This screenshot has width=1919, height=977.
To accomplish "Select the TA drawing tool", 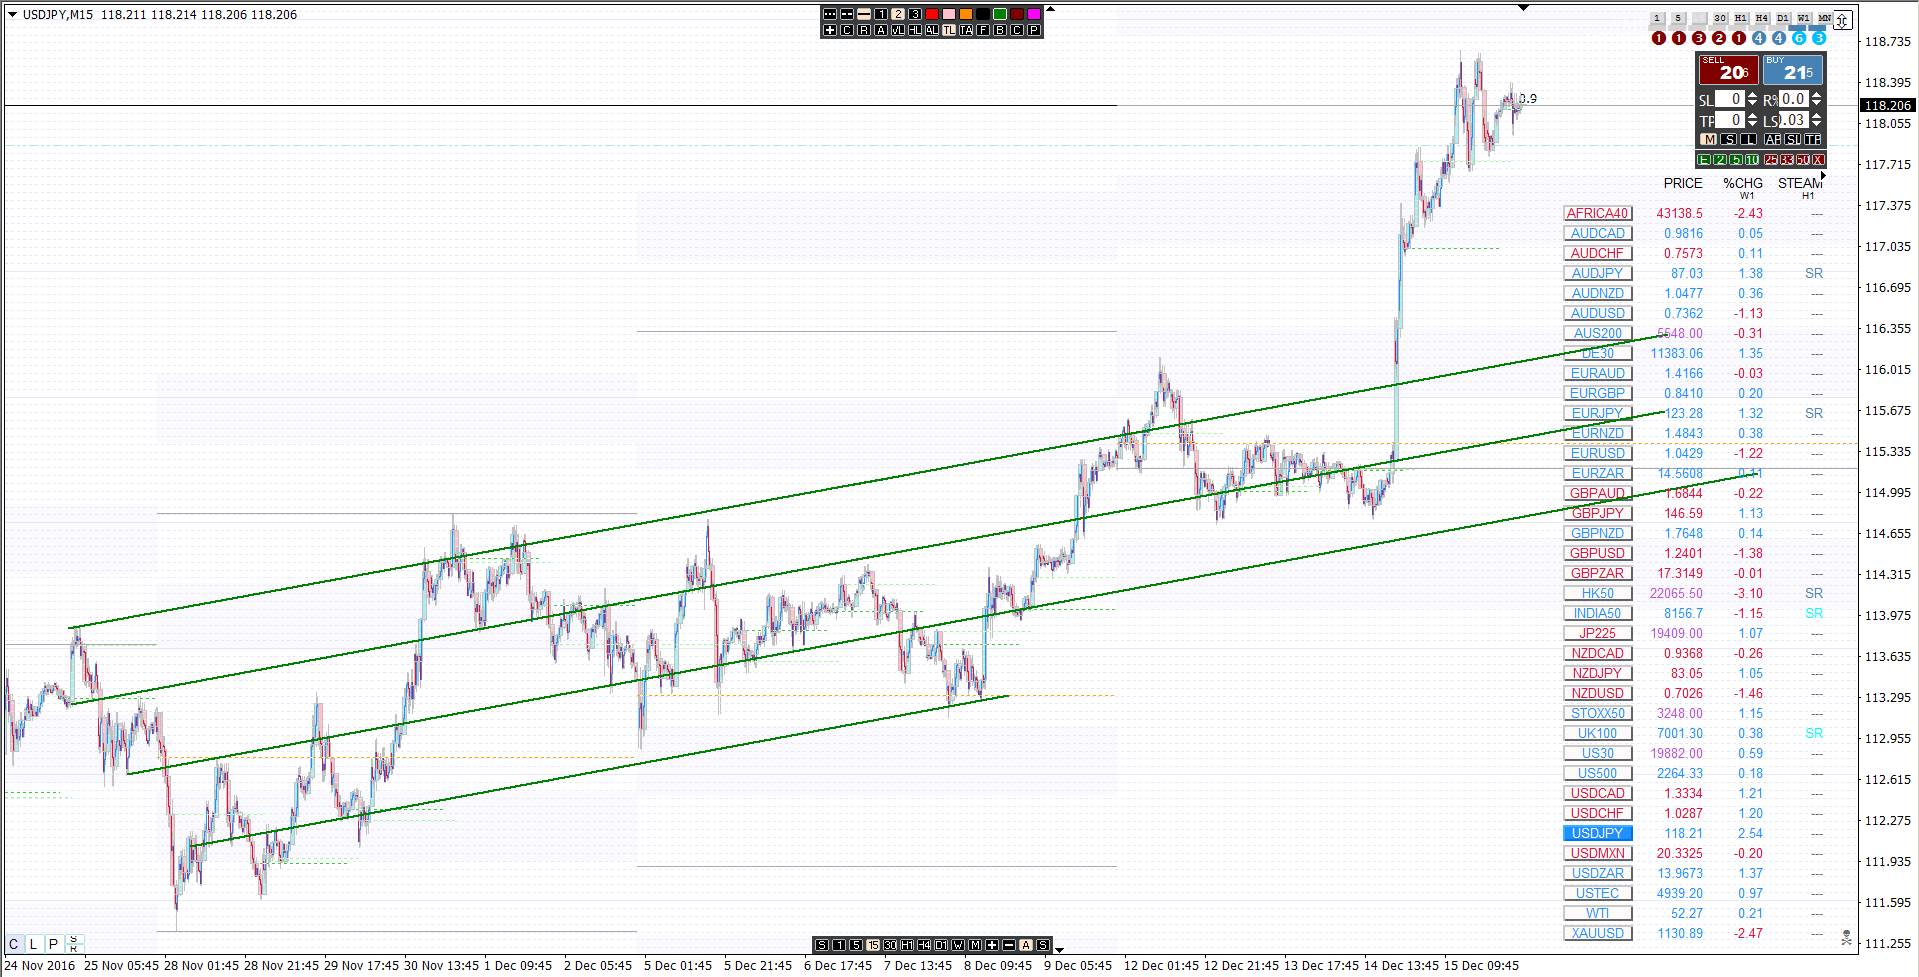I will click(x=966, y=30).
